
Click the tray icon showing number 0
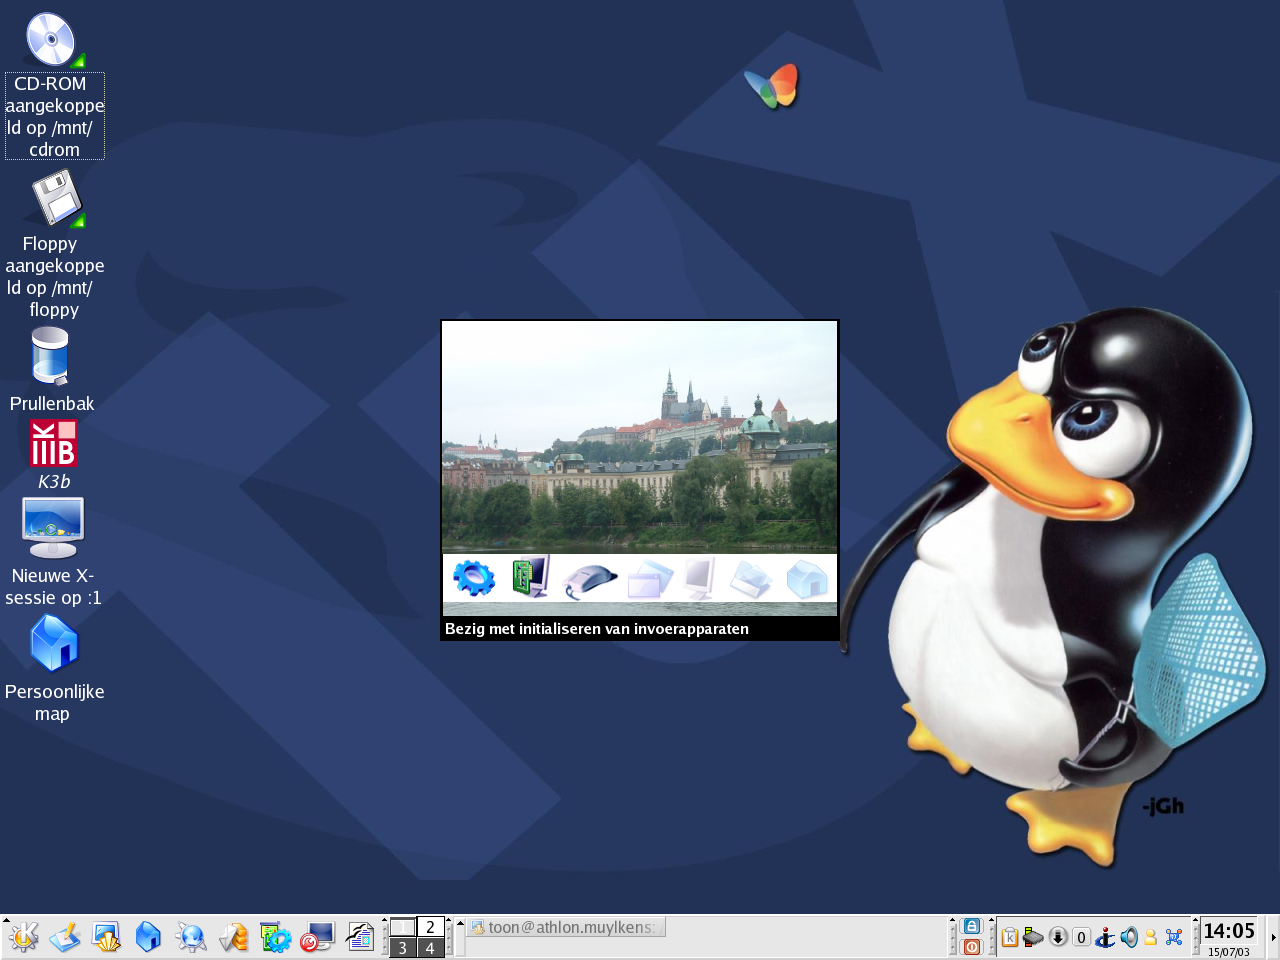coord(1081,937)
